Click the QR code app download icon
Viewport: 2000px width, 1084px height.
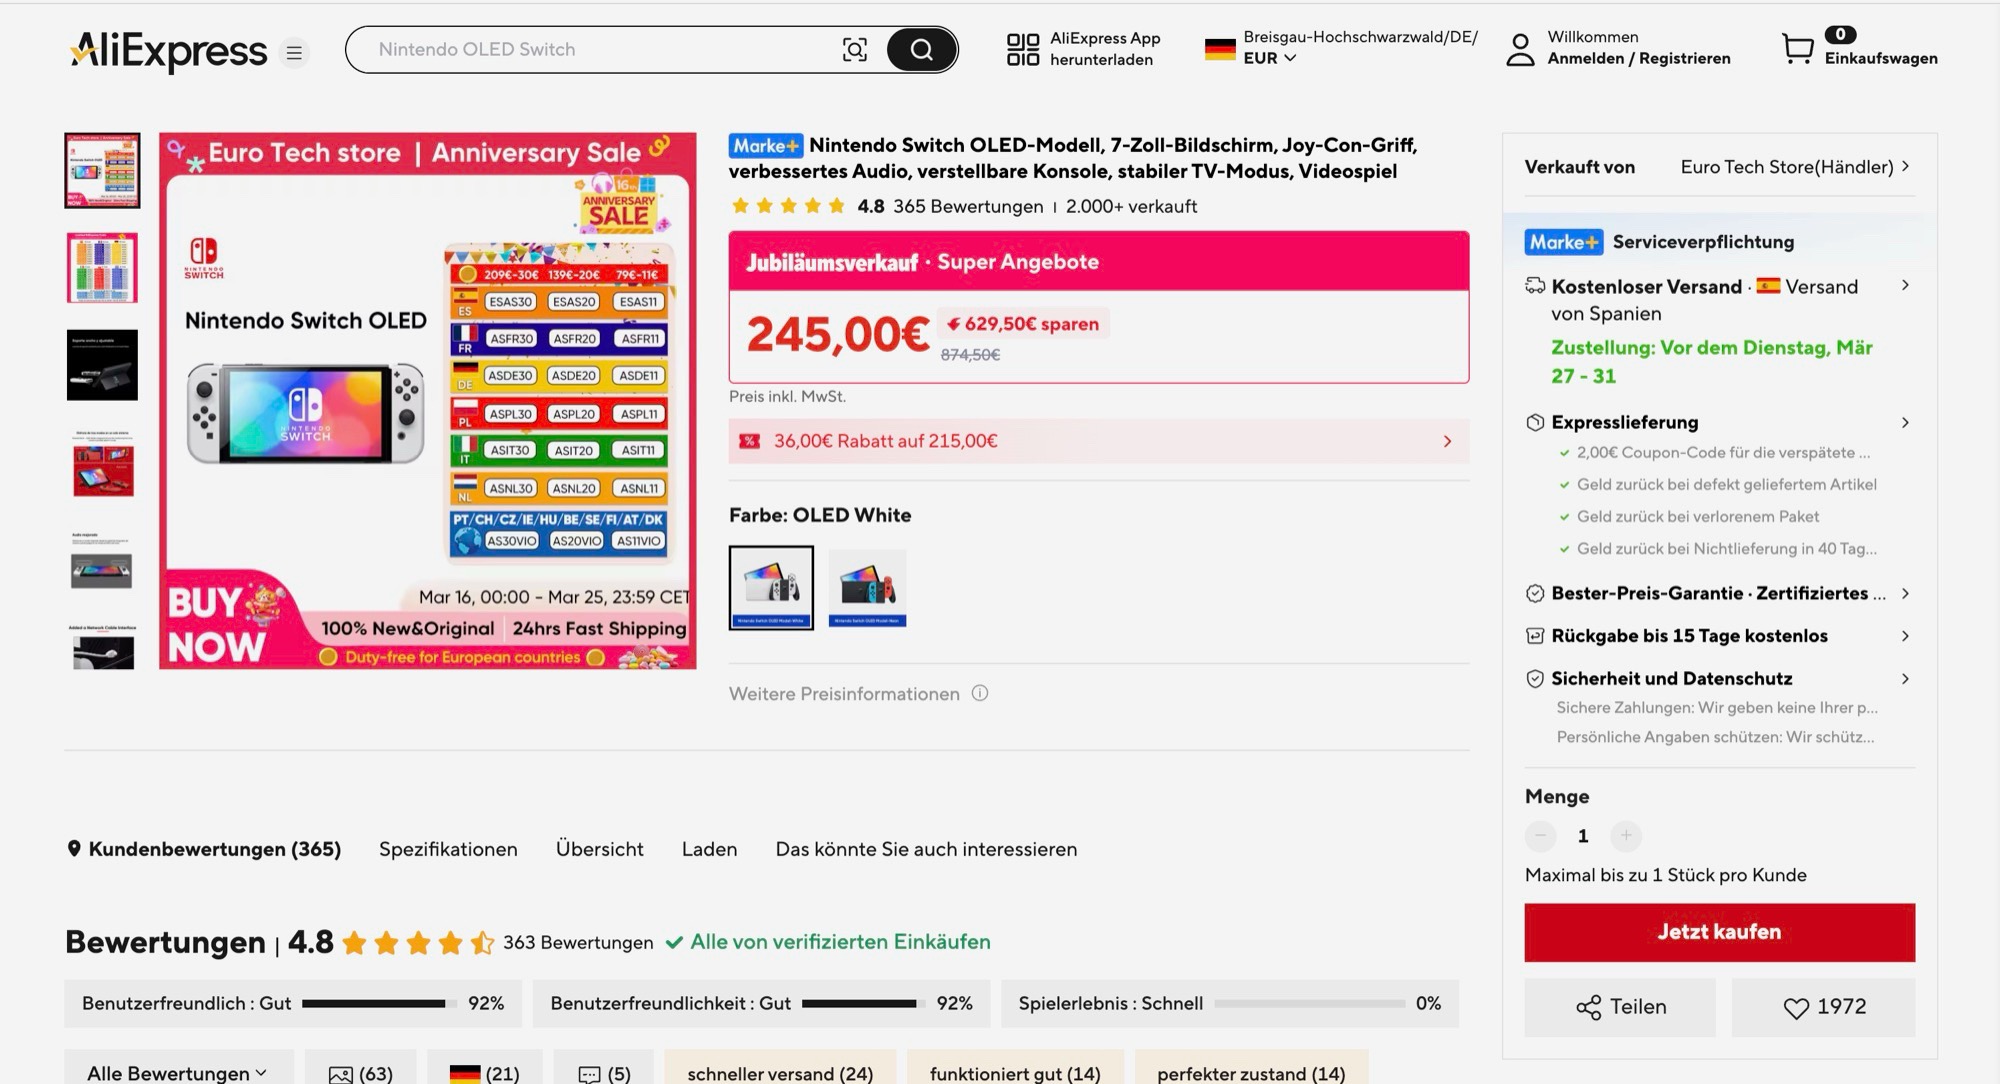point(1023,49)
